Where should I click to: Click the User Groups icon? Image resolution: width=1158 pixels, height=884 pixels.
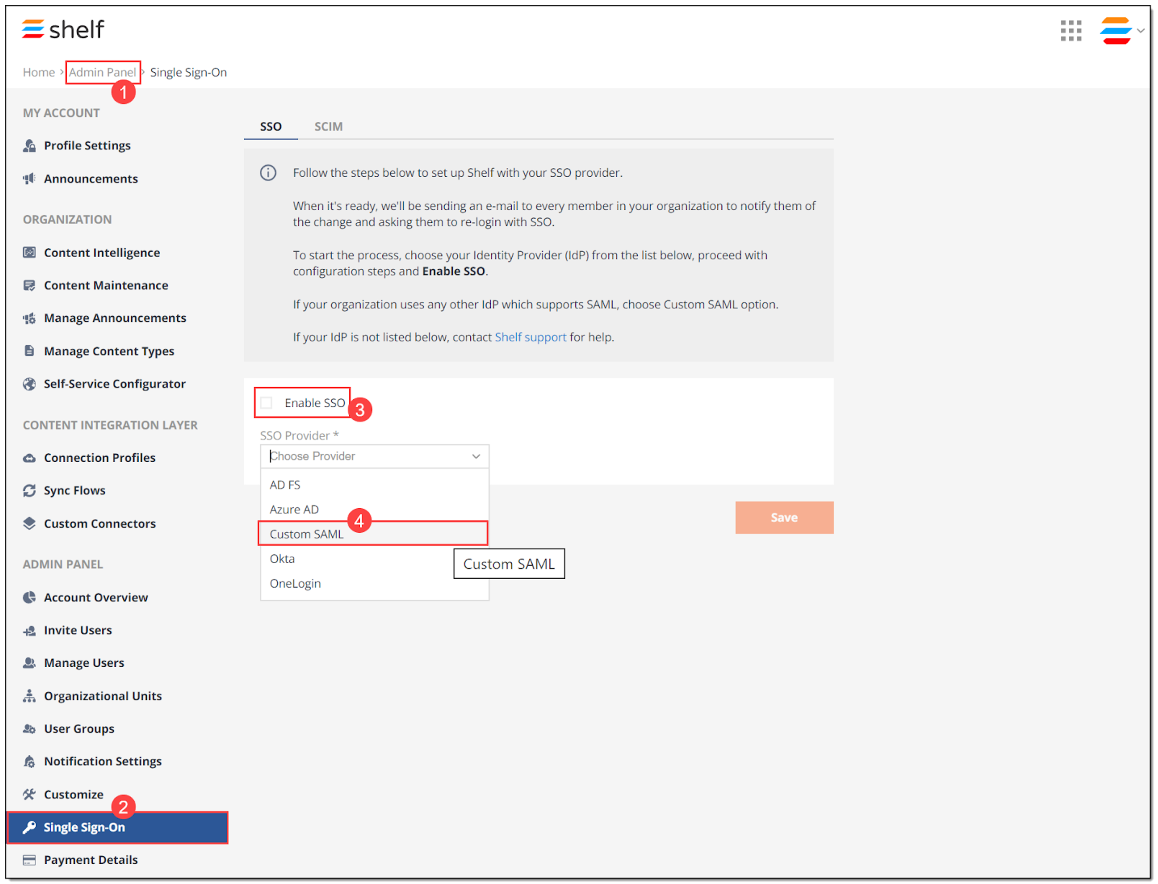click(x=30, y=729)
